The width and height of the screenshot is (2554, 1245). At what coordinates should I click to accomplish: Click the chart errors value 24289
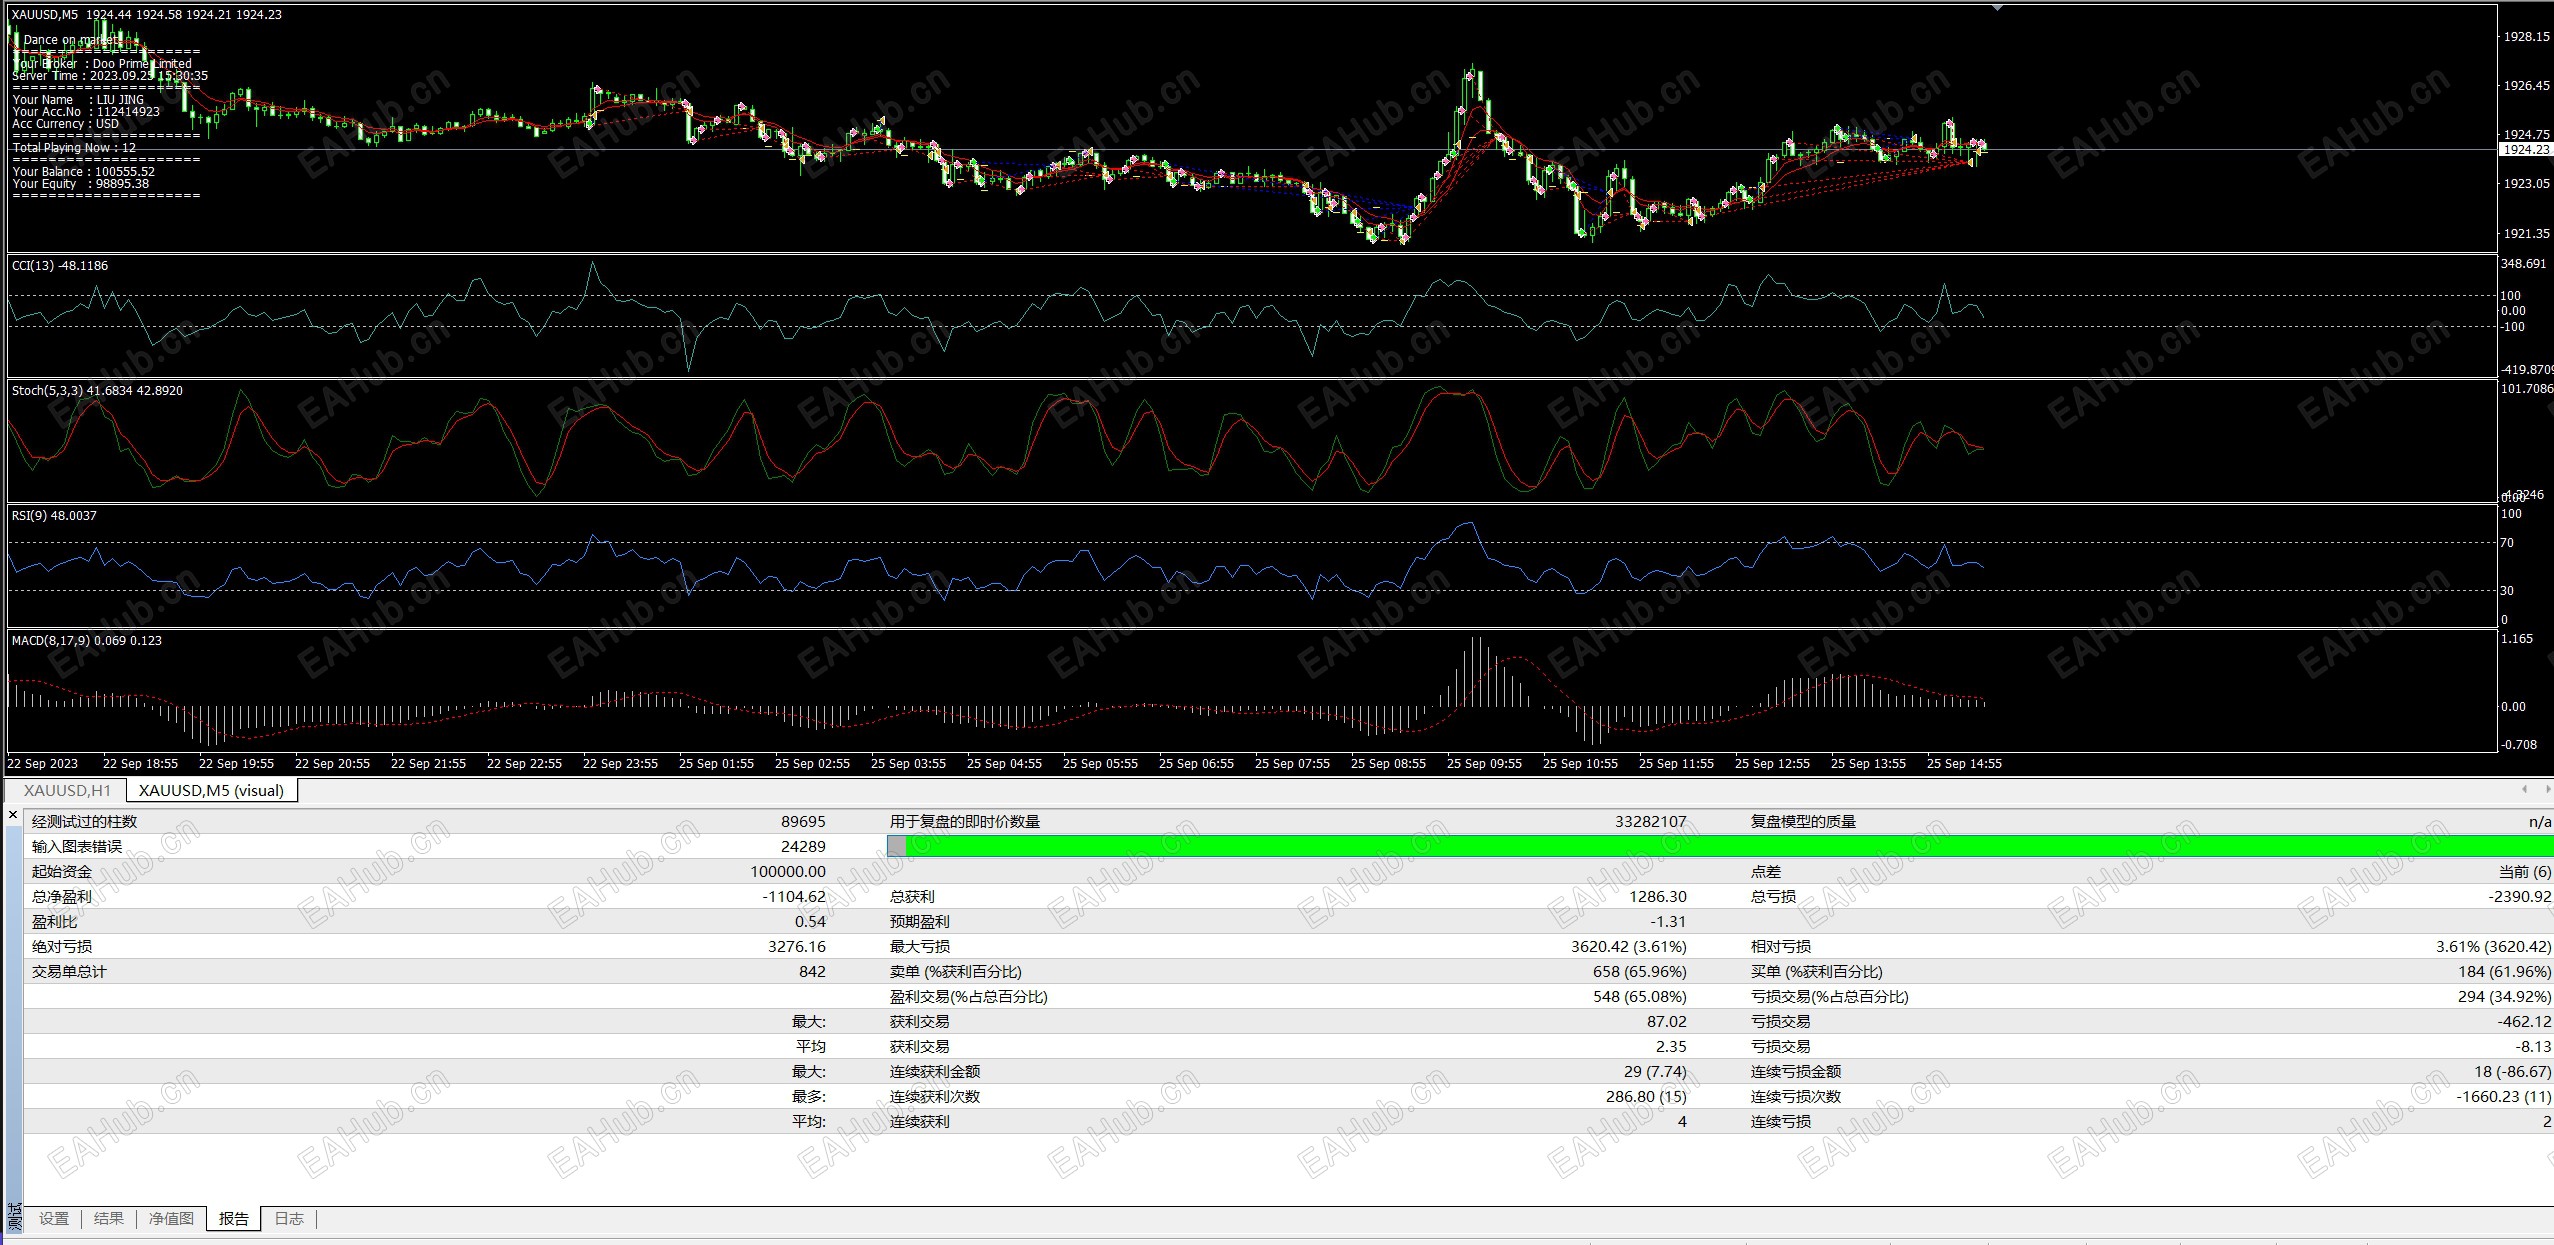803,847
